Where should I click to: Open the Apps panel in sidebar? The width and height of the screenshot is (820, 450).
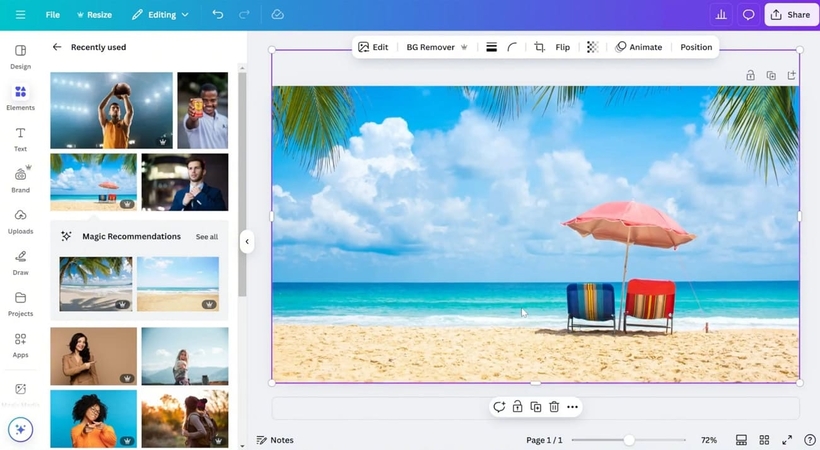click(20, 345)
